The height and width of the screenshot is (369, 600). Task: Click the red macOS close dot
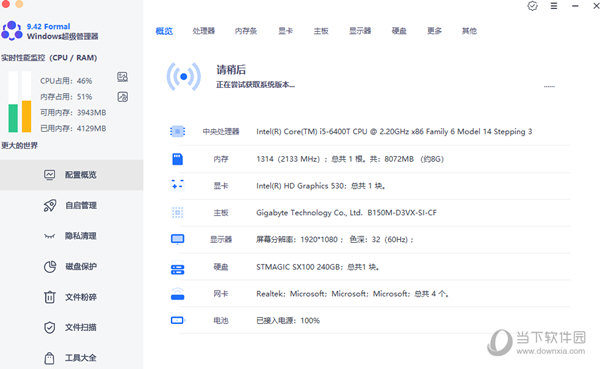pos(5,4)
